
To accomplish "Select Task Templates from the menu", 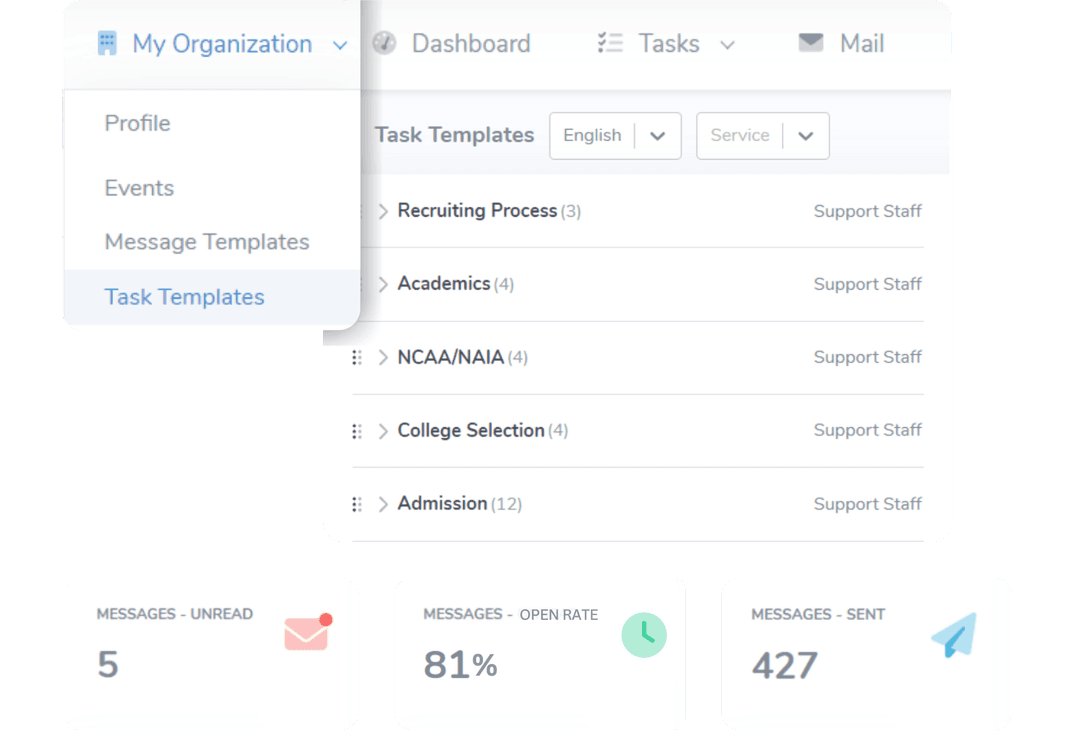I will point(184,297).
